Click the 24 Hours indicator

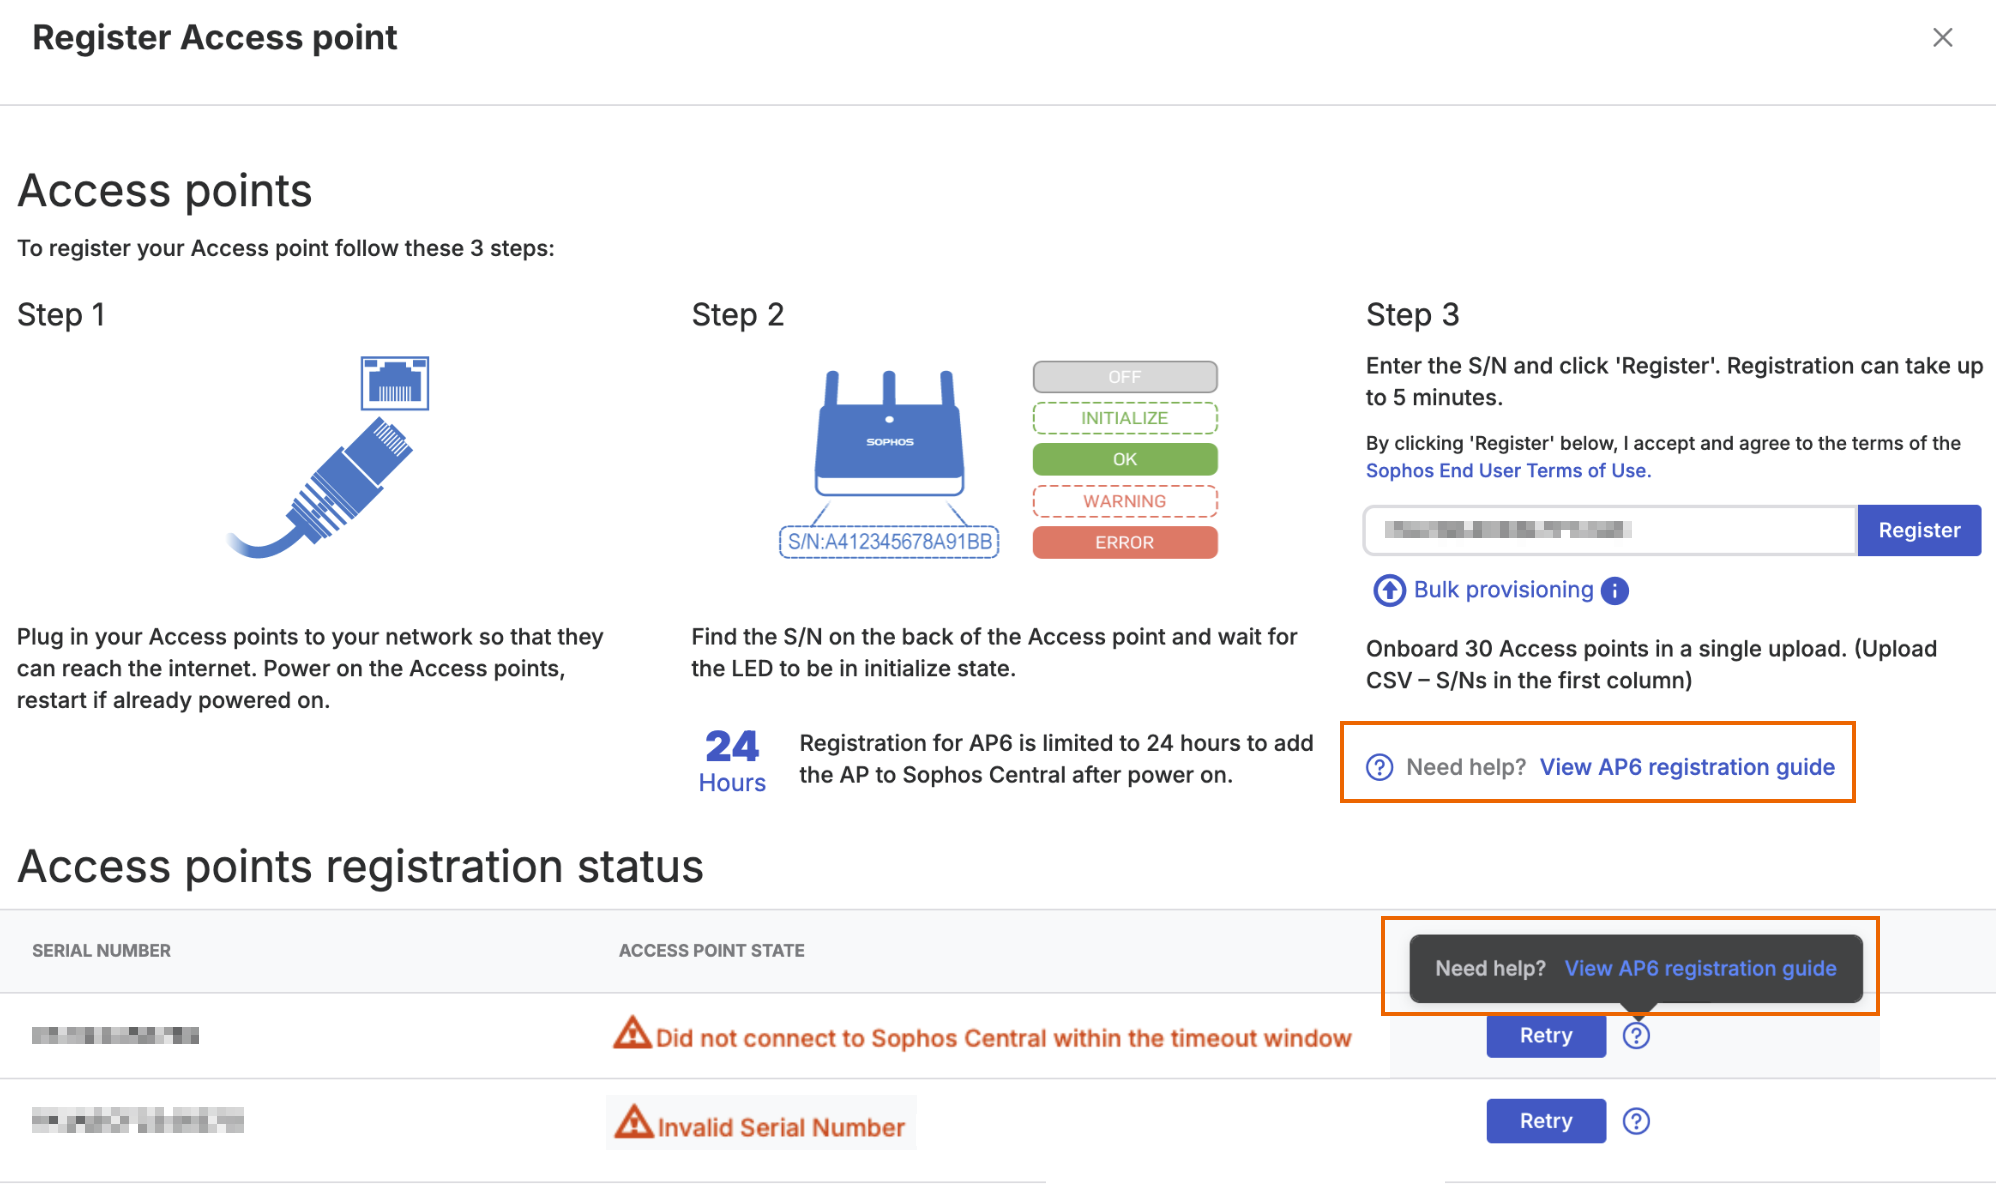coord(732,761)
